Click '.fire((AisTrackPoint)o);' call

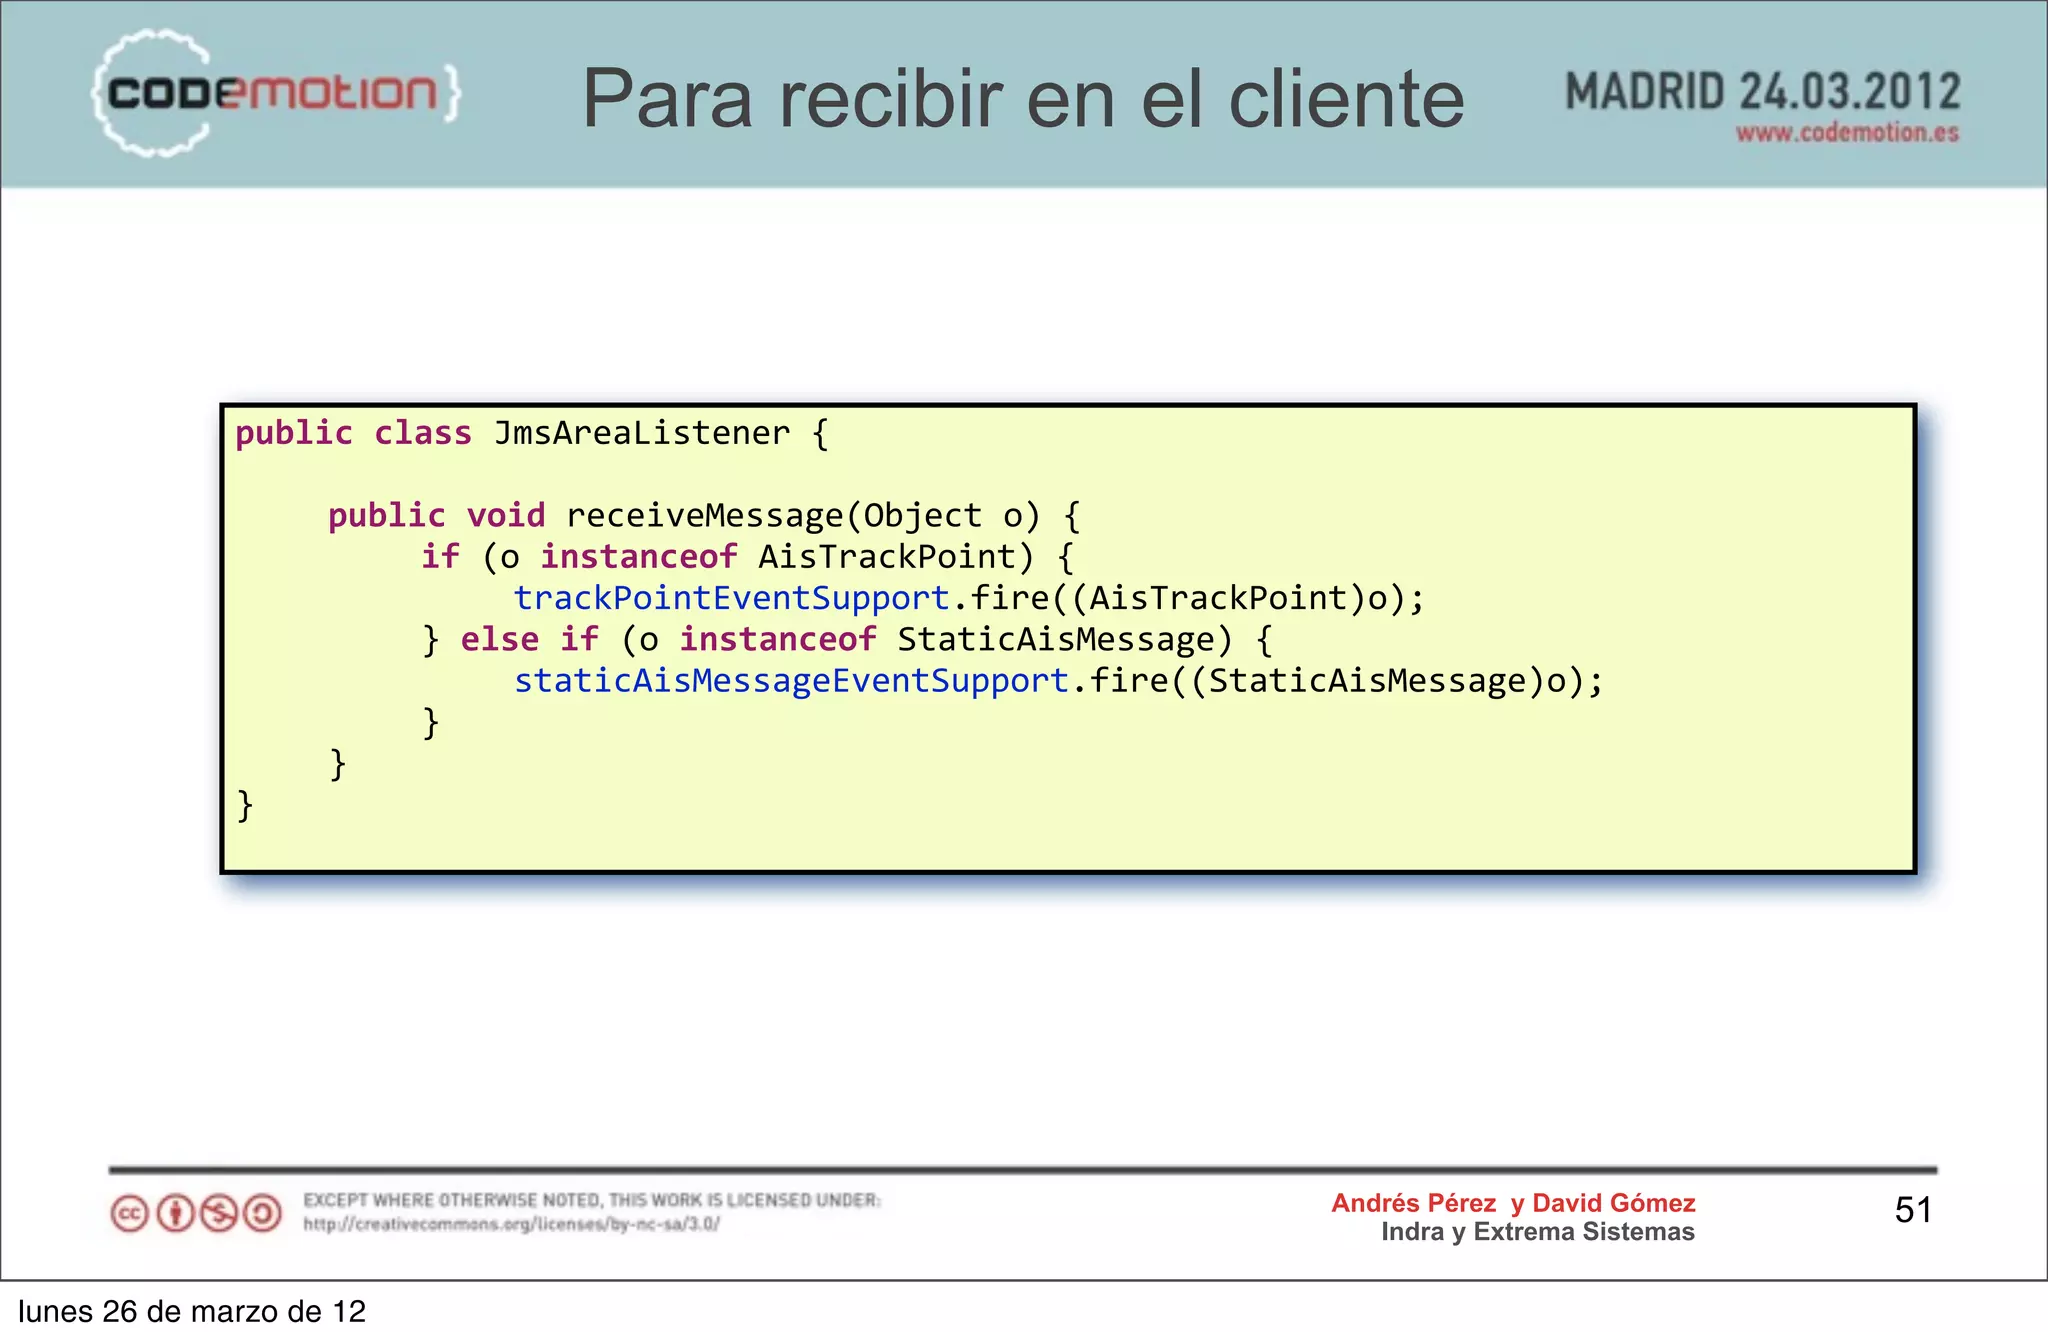pyautogui.click(x=1188, y=599)
